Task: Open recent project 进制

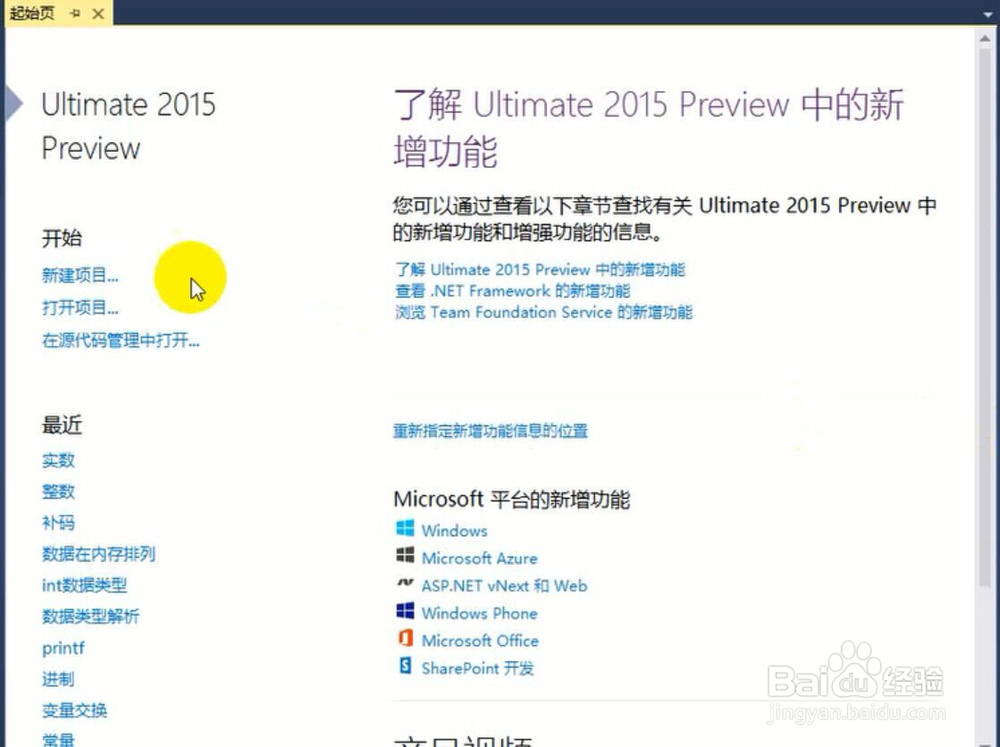Action: [58, 679]
